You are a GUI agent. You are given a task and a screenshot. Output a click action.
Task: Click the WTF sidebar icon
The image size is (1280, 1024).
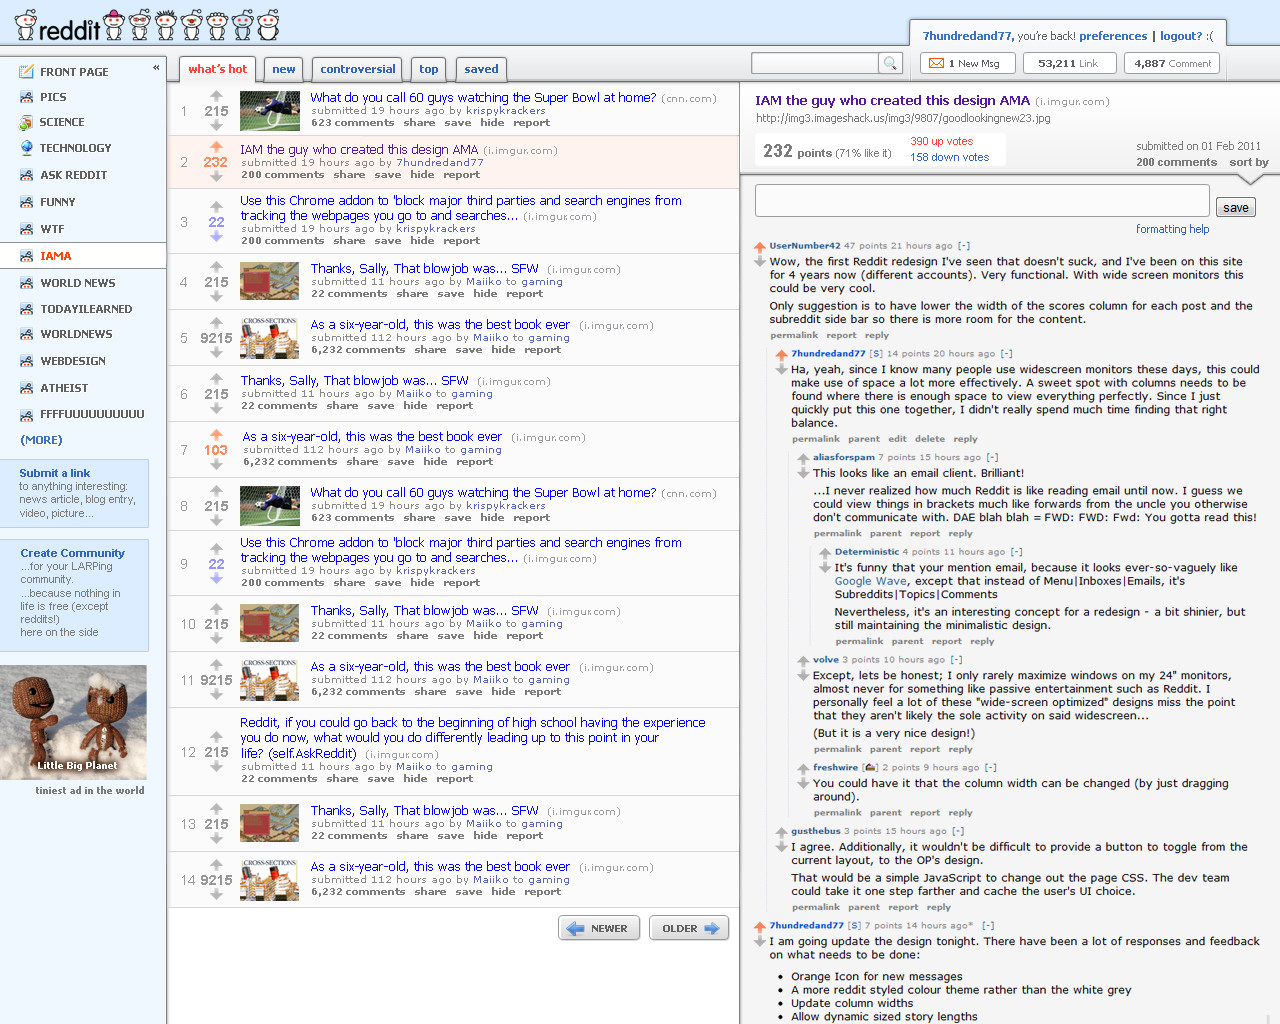point(26,229)
